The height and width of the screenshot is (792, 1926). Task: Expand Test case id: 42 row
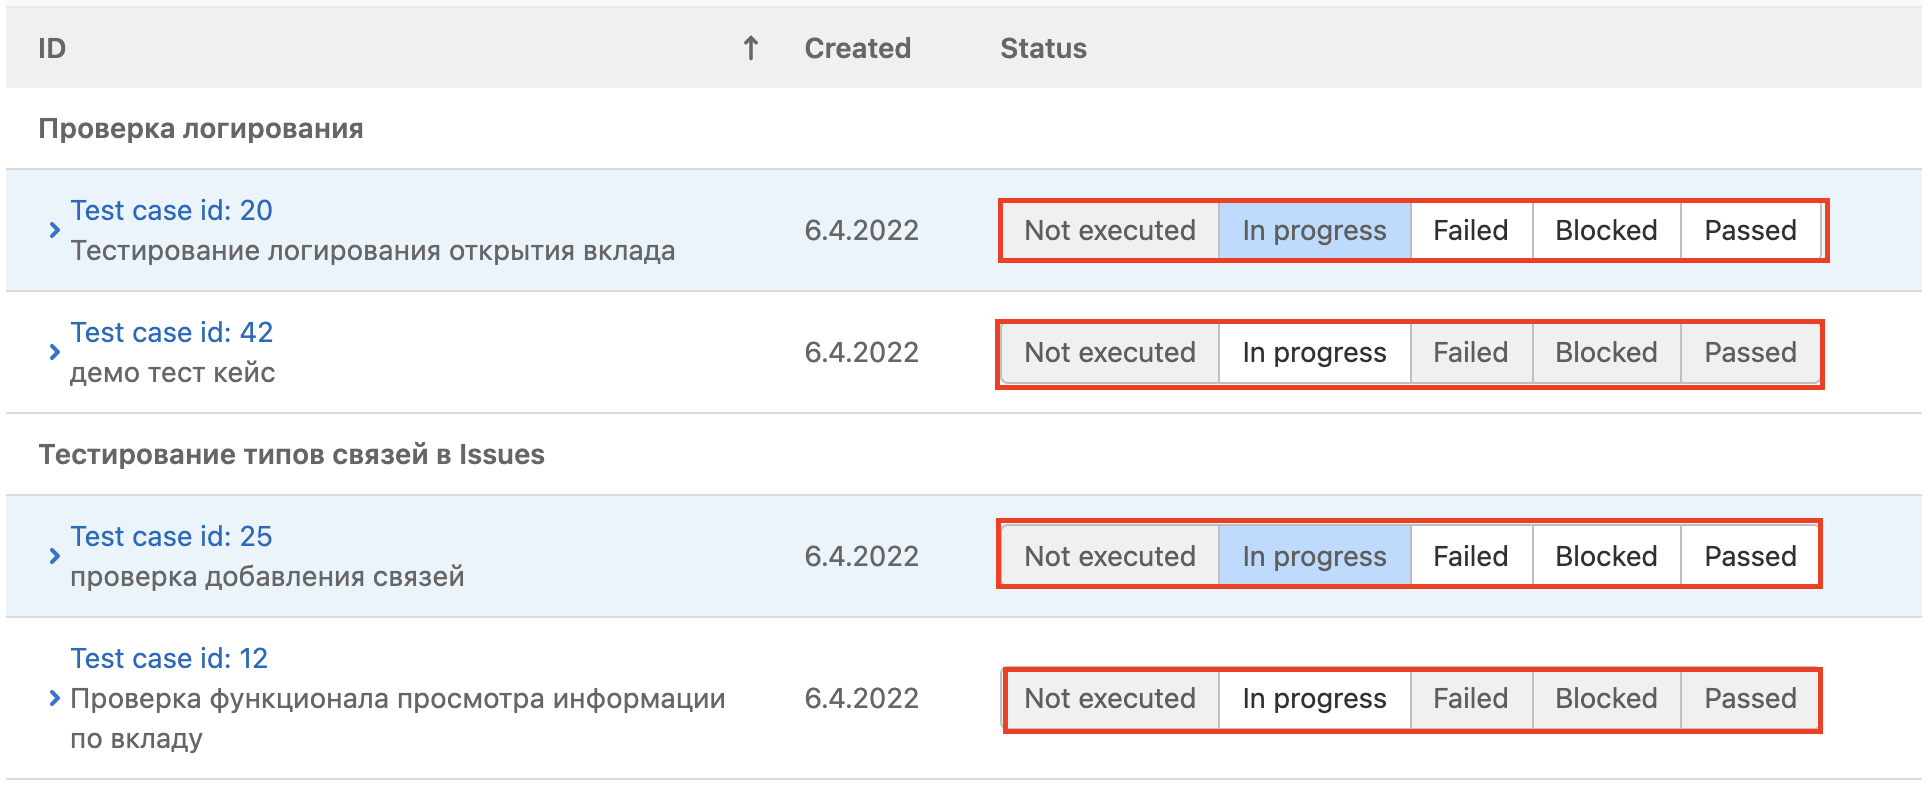[x=55, y=352]
